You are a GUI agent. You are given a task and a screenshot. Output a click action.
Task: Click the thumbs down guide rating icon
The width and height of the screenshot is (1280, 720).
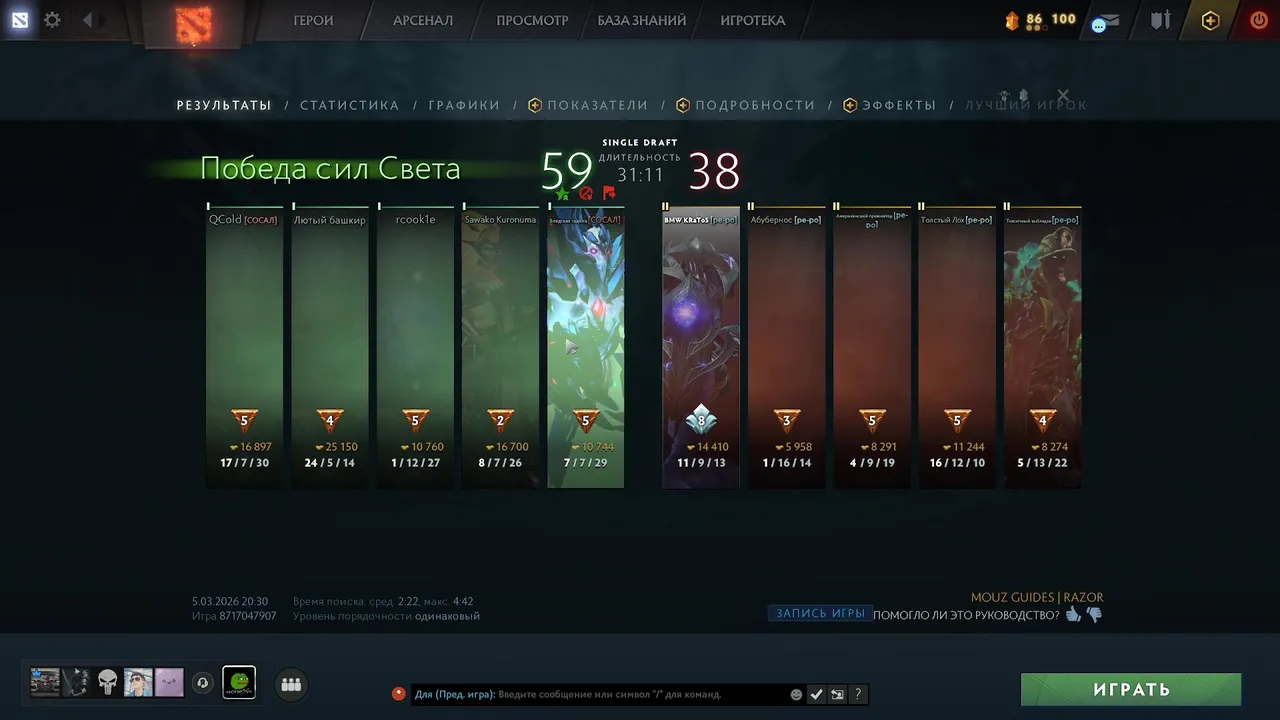coord(1094,615)
